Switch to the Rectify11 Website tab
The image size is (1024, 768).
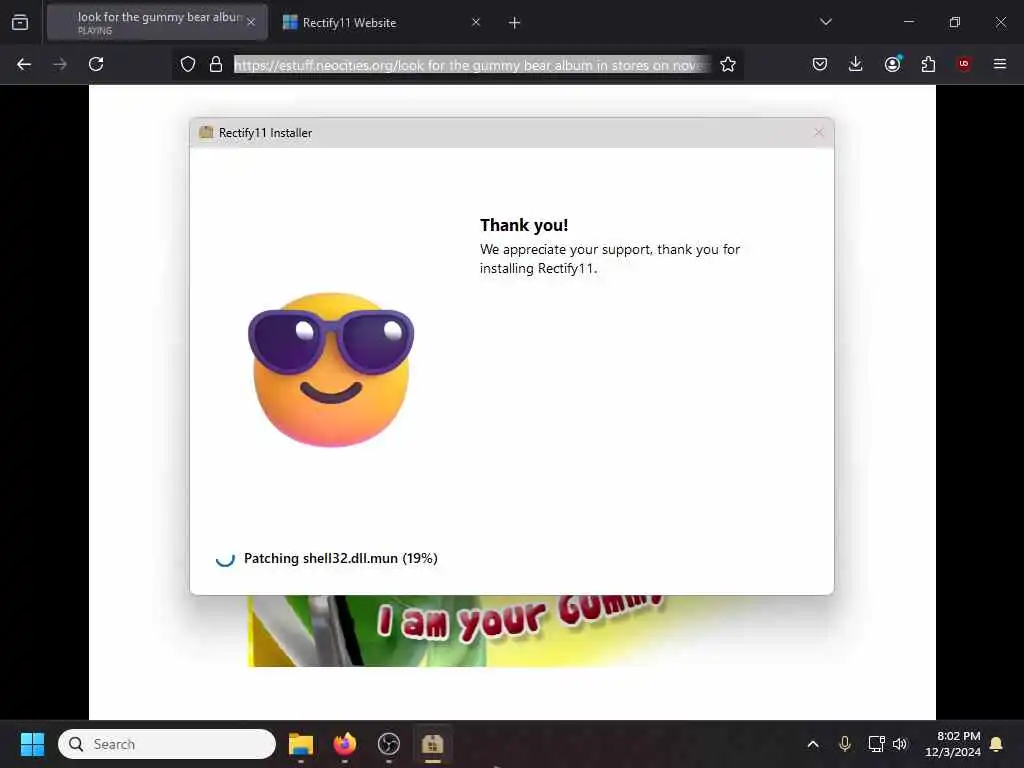pos(372,22)
